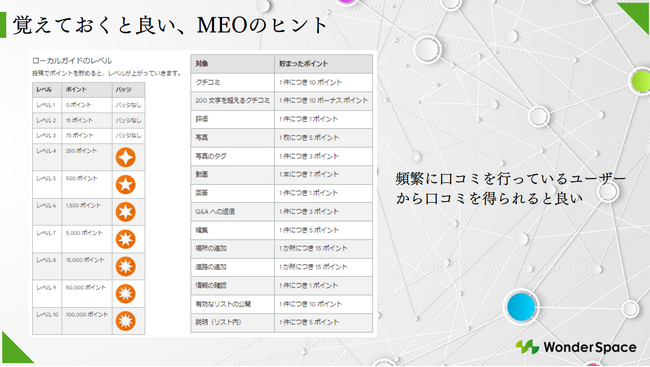Viewport: 650px width, 367px height.
Task: Click the slide title about MEOのヒント
Action: pyautogui.click(x=170, y=25)
